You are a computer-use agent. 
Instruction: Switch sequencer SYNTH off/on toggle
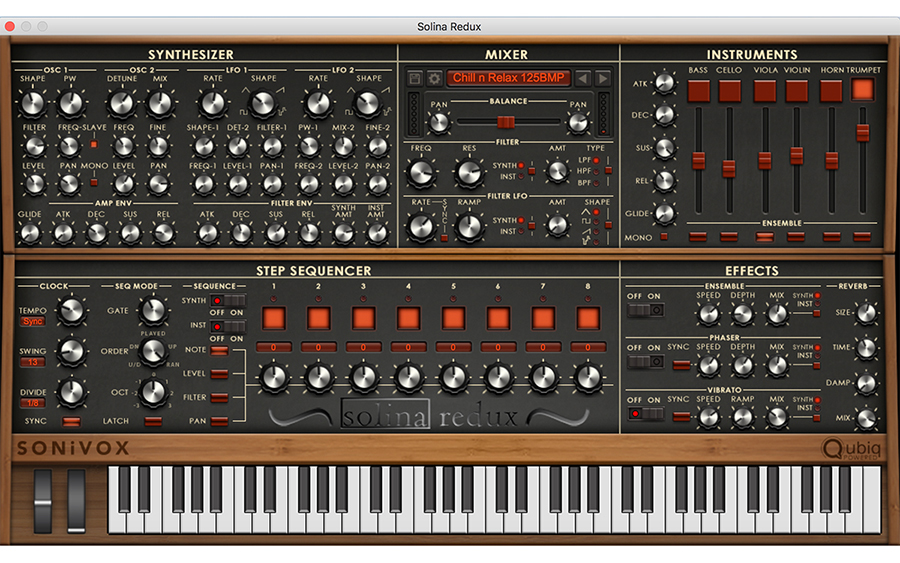[x=228, y=300]
